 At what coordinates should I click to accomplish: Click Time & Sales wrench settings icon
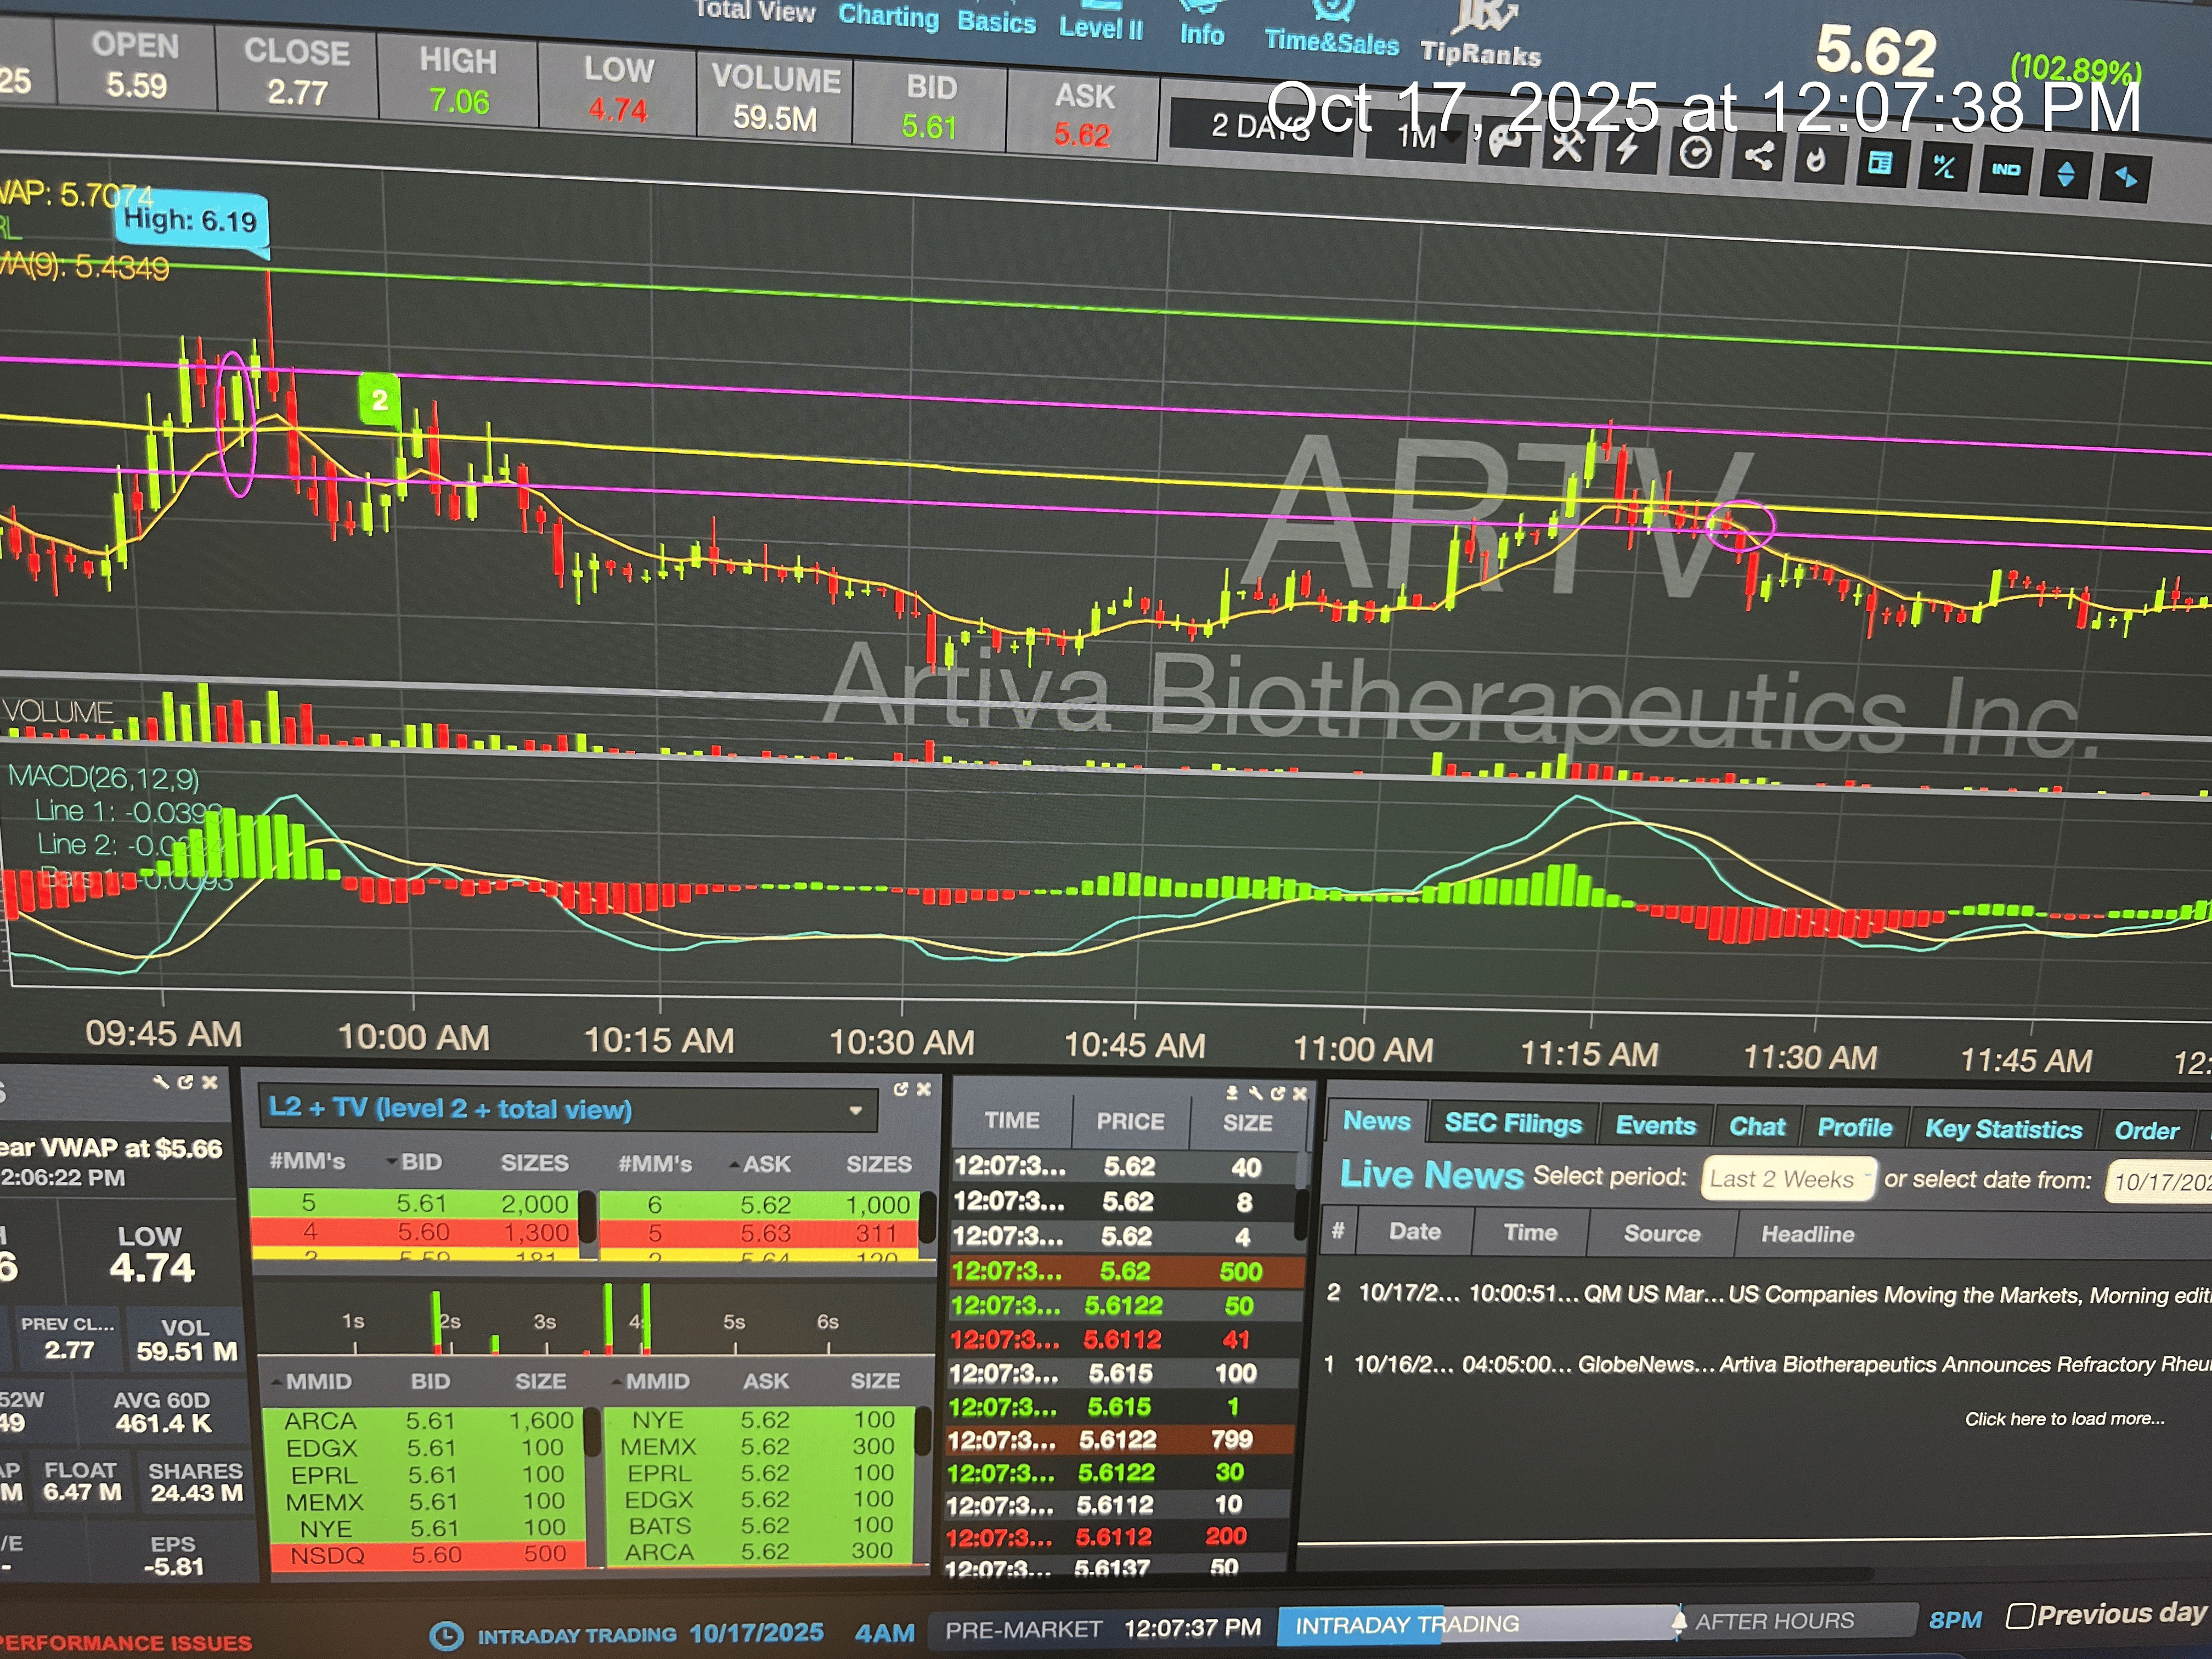[x=1255, y=1094]
